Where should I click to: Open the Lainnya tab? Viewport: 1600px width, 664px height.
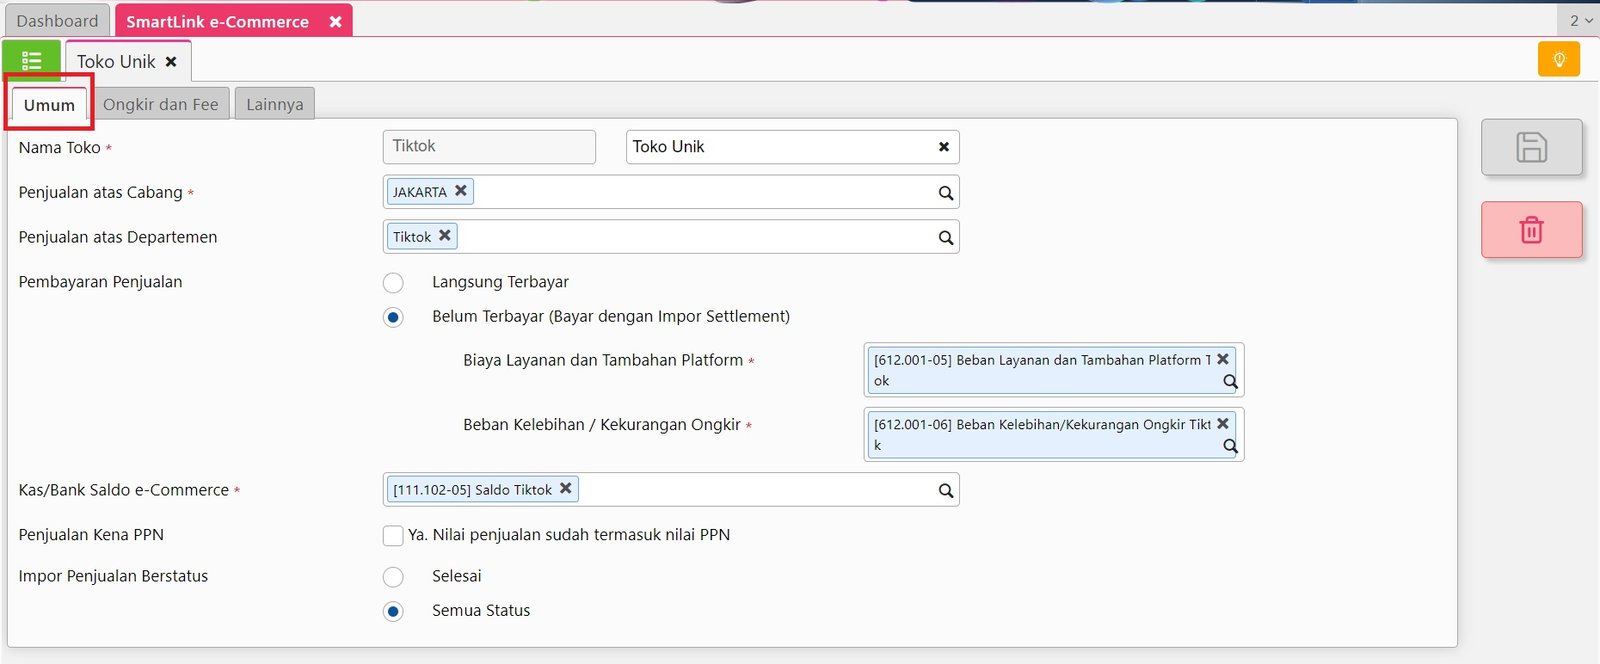[x=274, y=104]
